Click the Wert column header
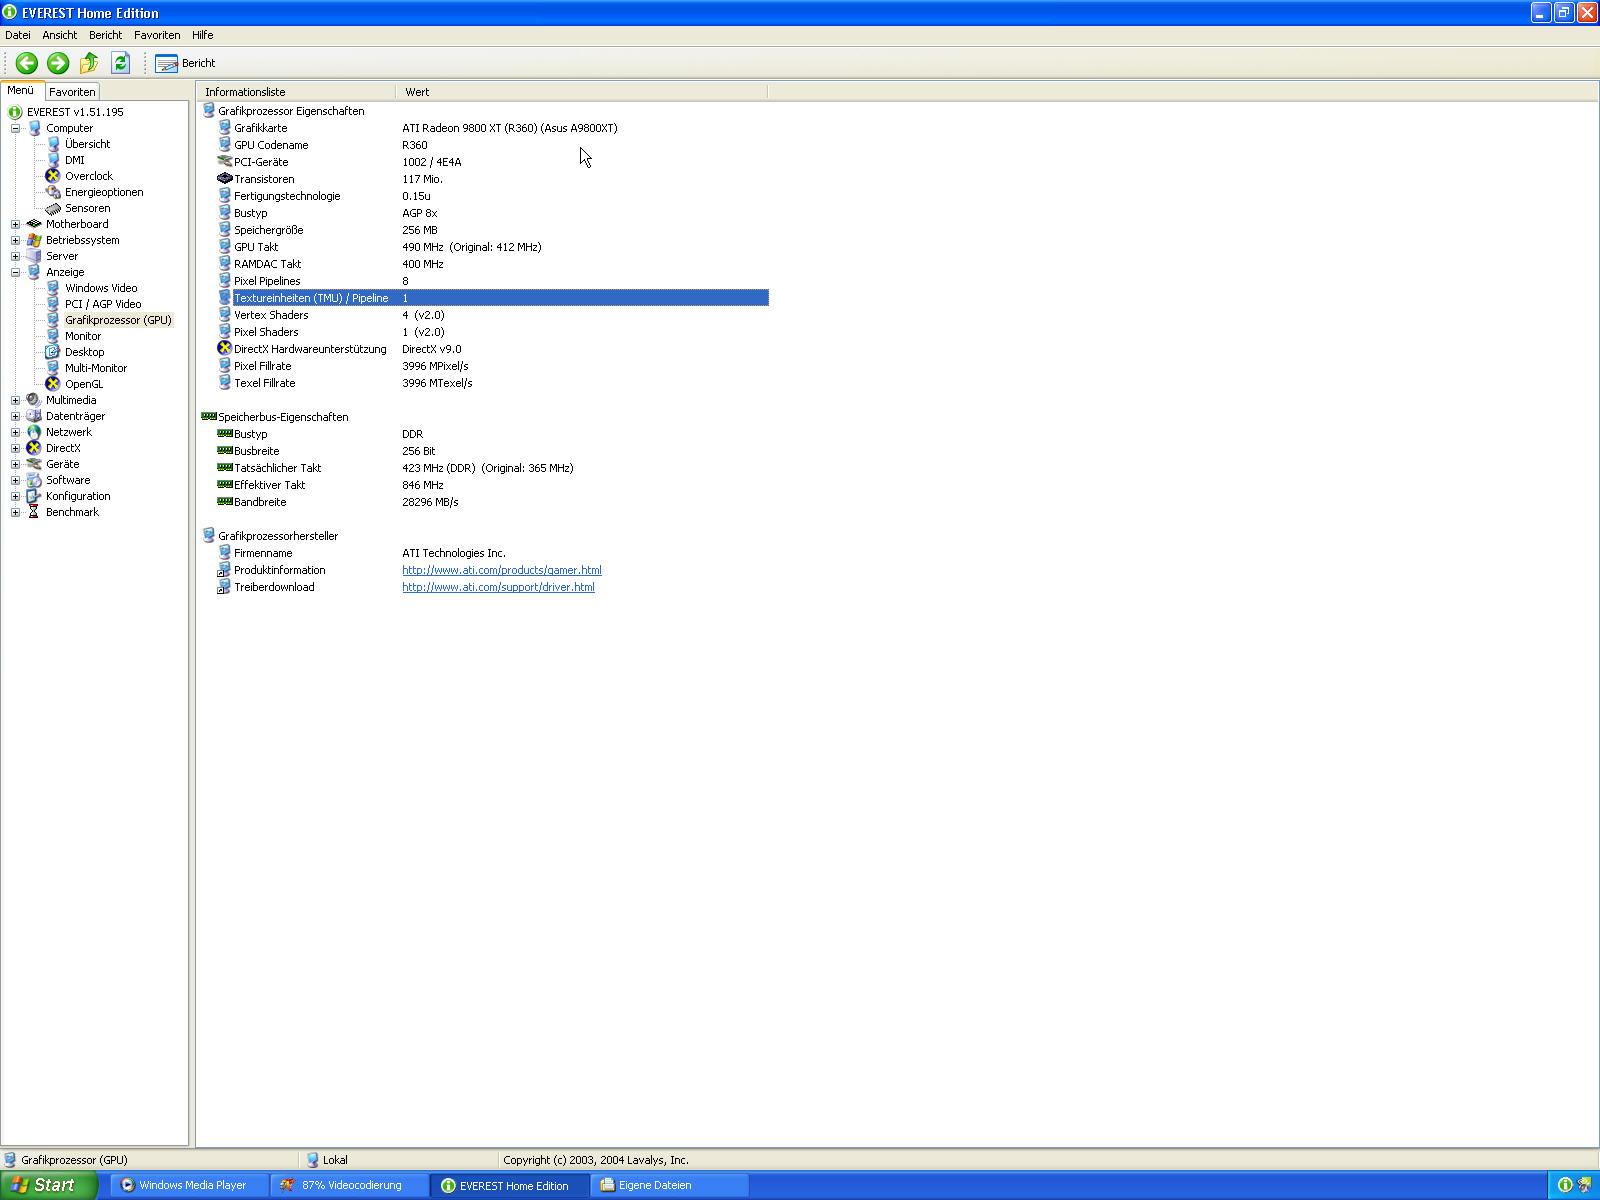This screenshot has height=1200, width=1600. point(582,92)
